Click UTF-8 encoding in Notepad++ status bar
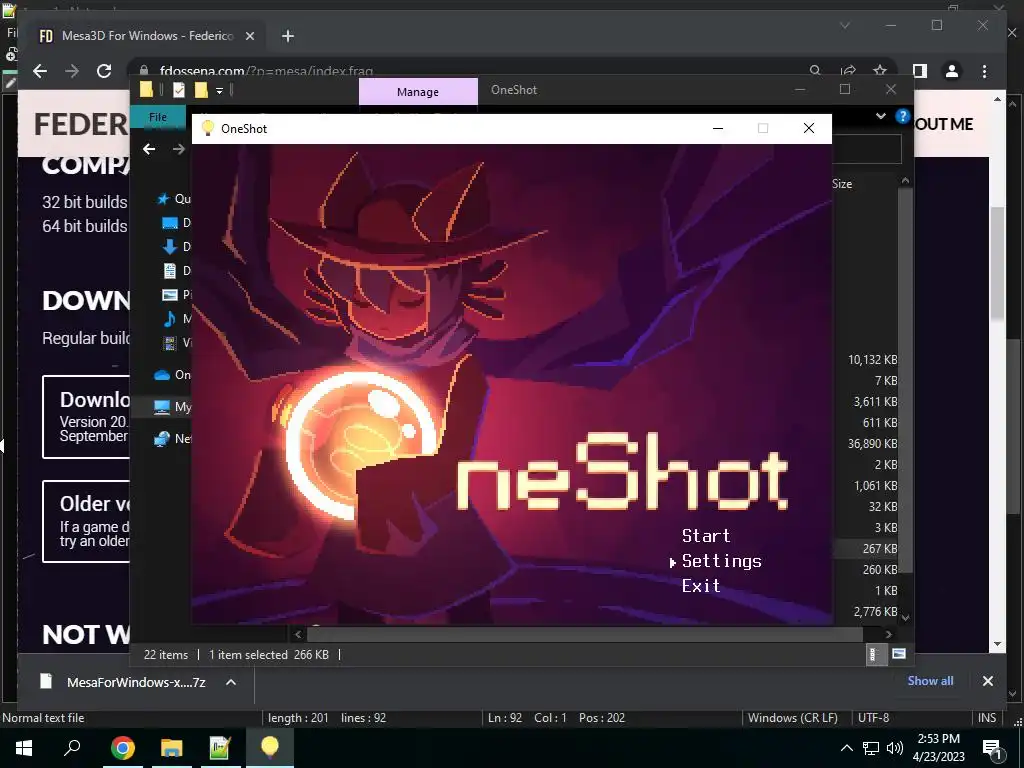1024x768 pixels. tap(873, 718)
